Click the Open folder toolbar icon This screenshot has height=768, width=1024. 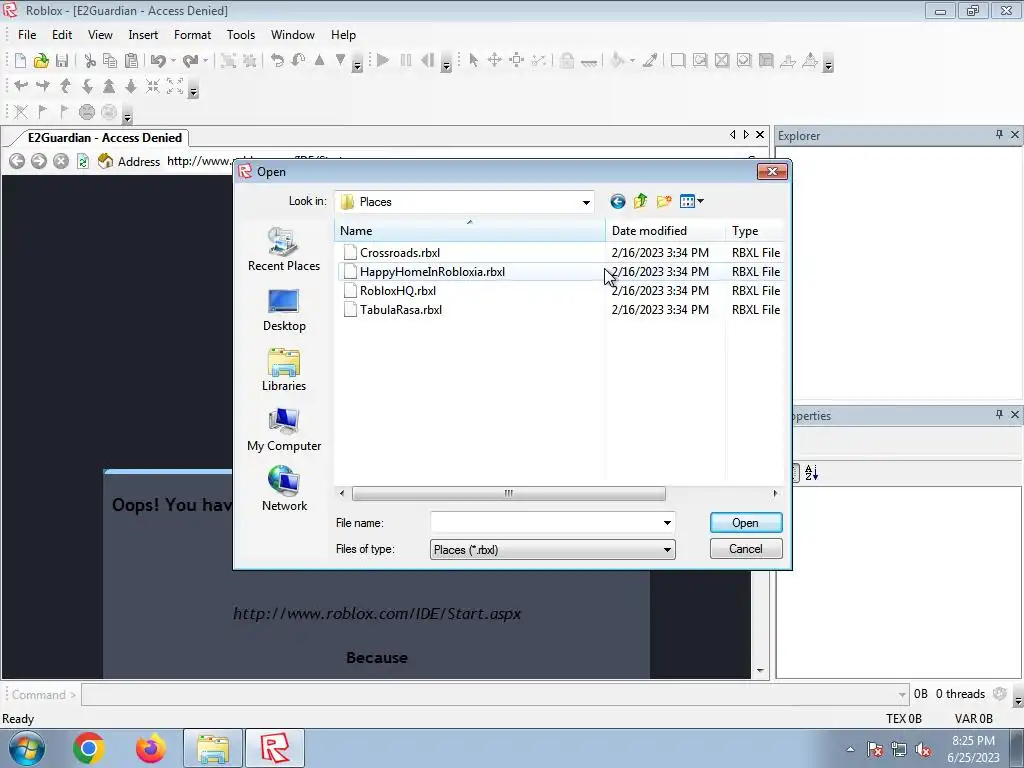41,61
